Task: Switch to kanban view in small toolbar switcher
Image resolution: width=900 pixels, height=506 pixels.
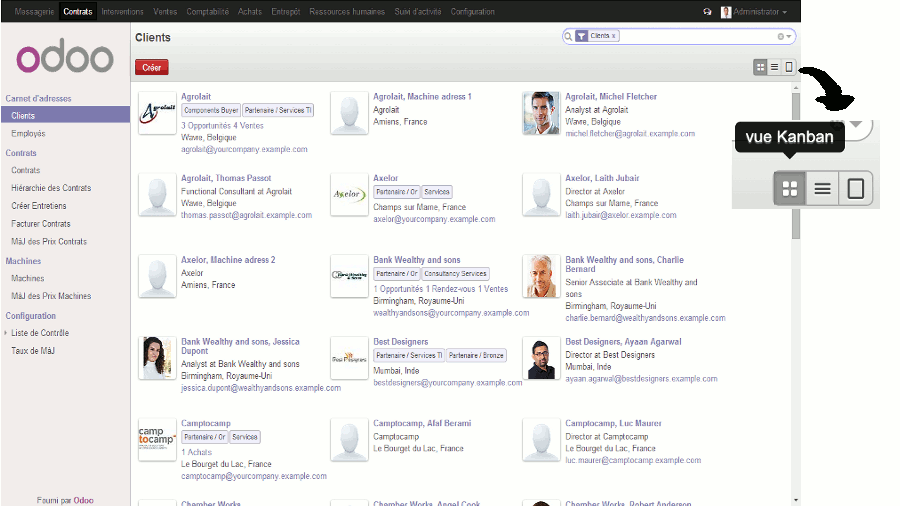Action: tap(760, 67)
